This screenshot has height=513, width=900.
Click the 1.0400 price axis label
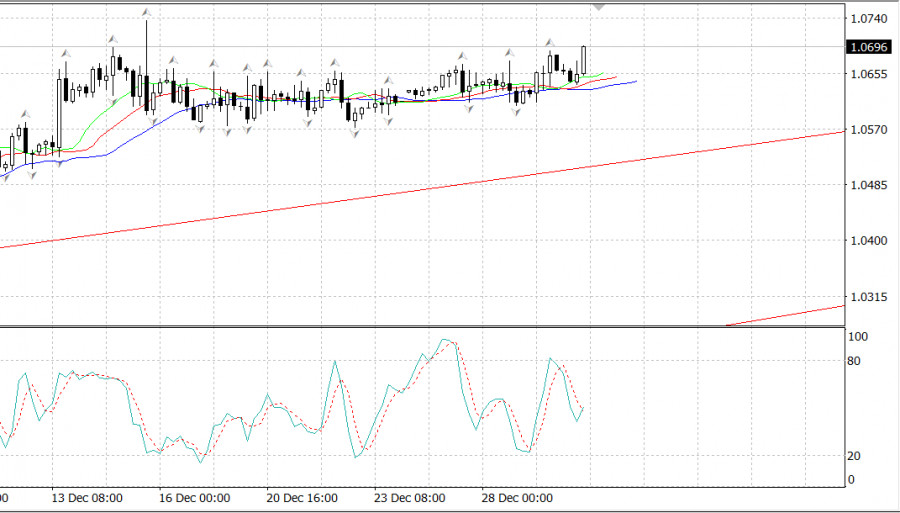[x=866, y=241]
